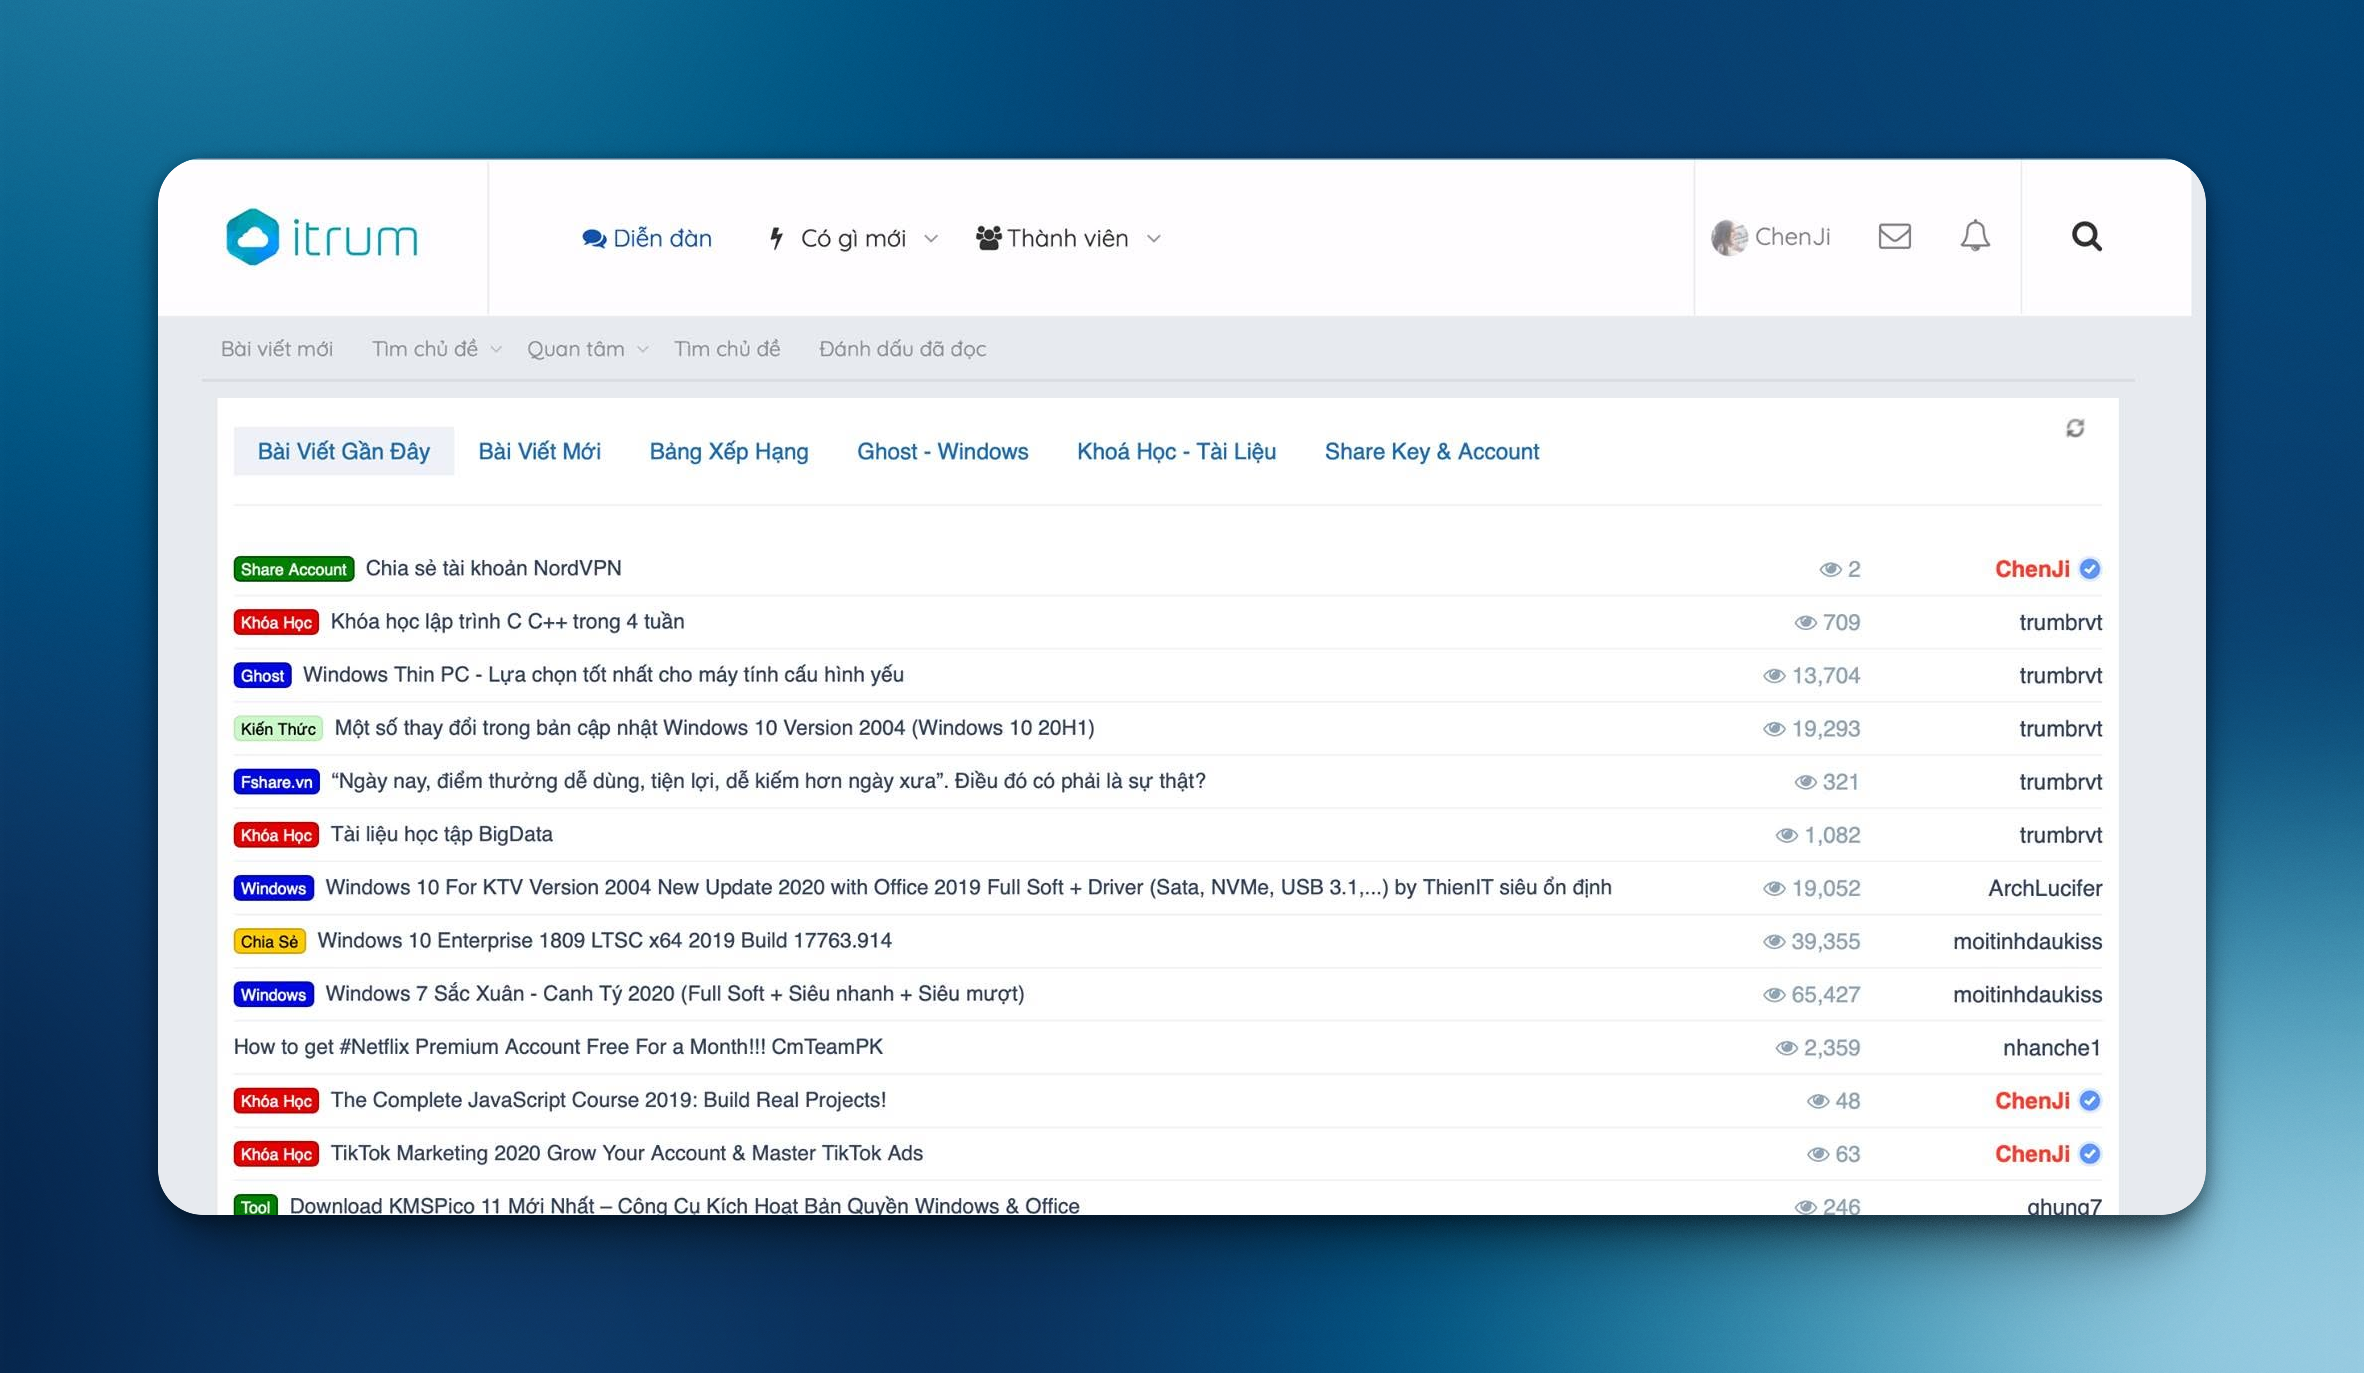This screenshot has height=1373, width=2364.
Task: Open the Có gì mới menu
Action: click(853, 238)
